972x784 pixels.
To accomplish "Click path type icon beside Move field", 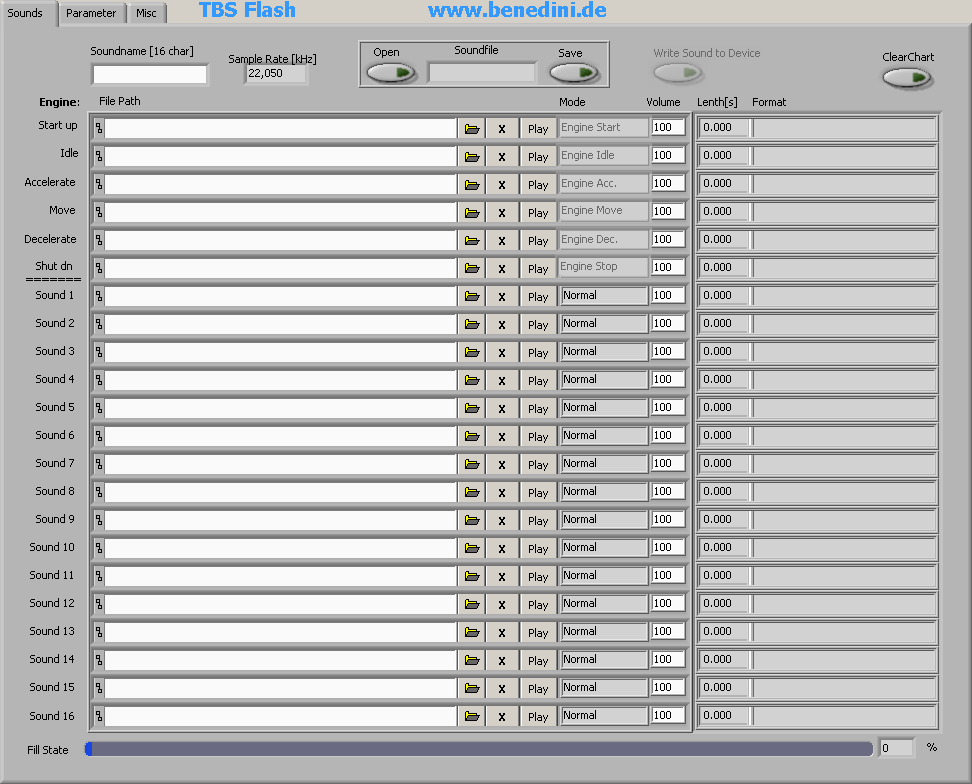I will click(x=99, y=212).
